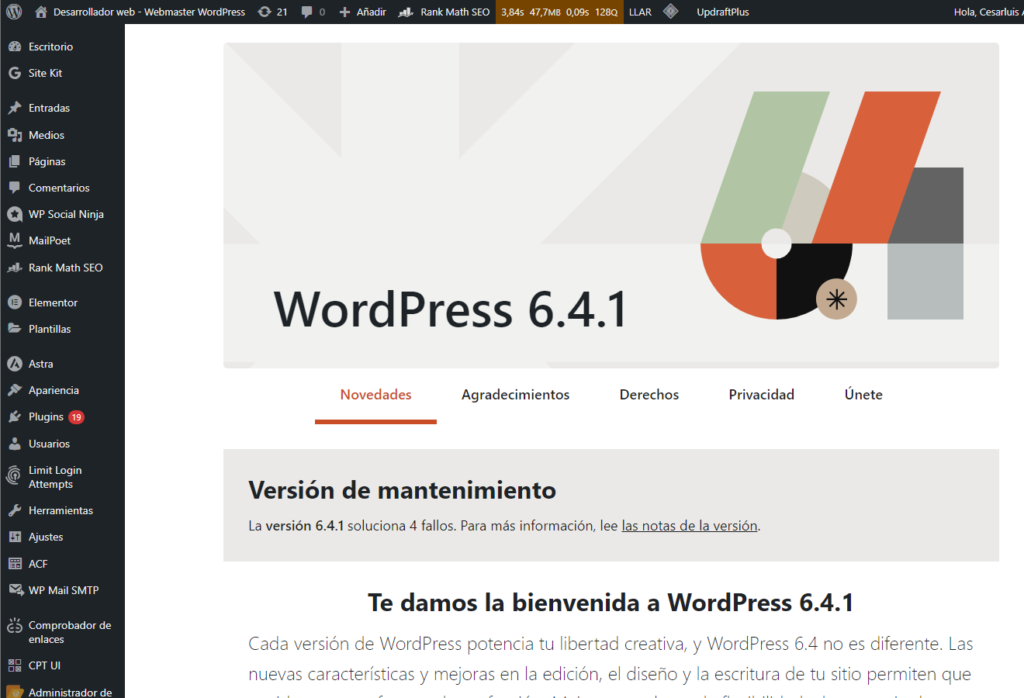
Task: Click the Plugins 19 updates badge
Action: [76, 417]
